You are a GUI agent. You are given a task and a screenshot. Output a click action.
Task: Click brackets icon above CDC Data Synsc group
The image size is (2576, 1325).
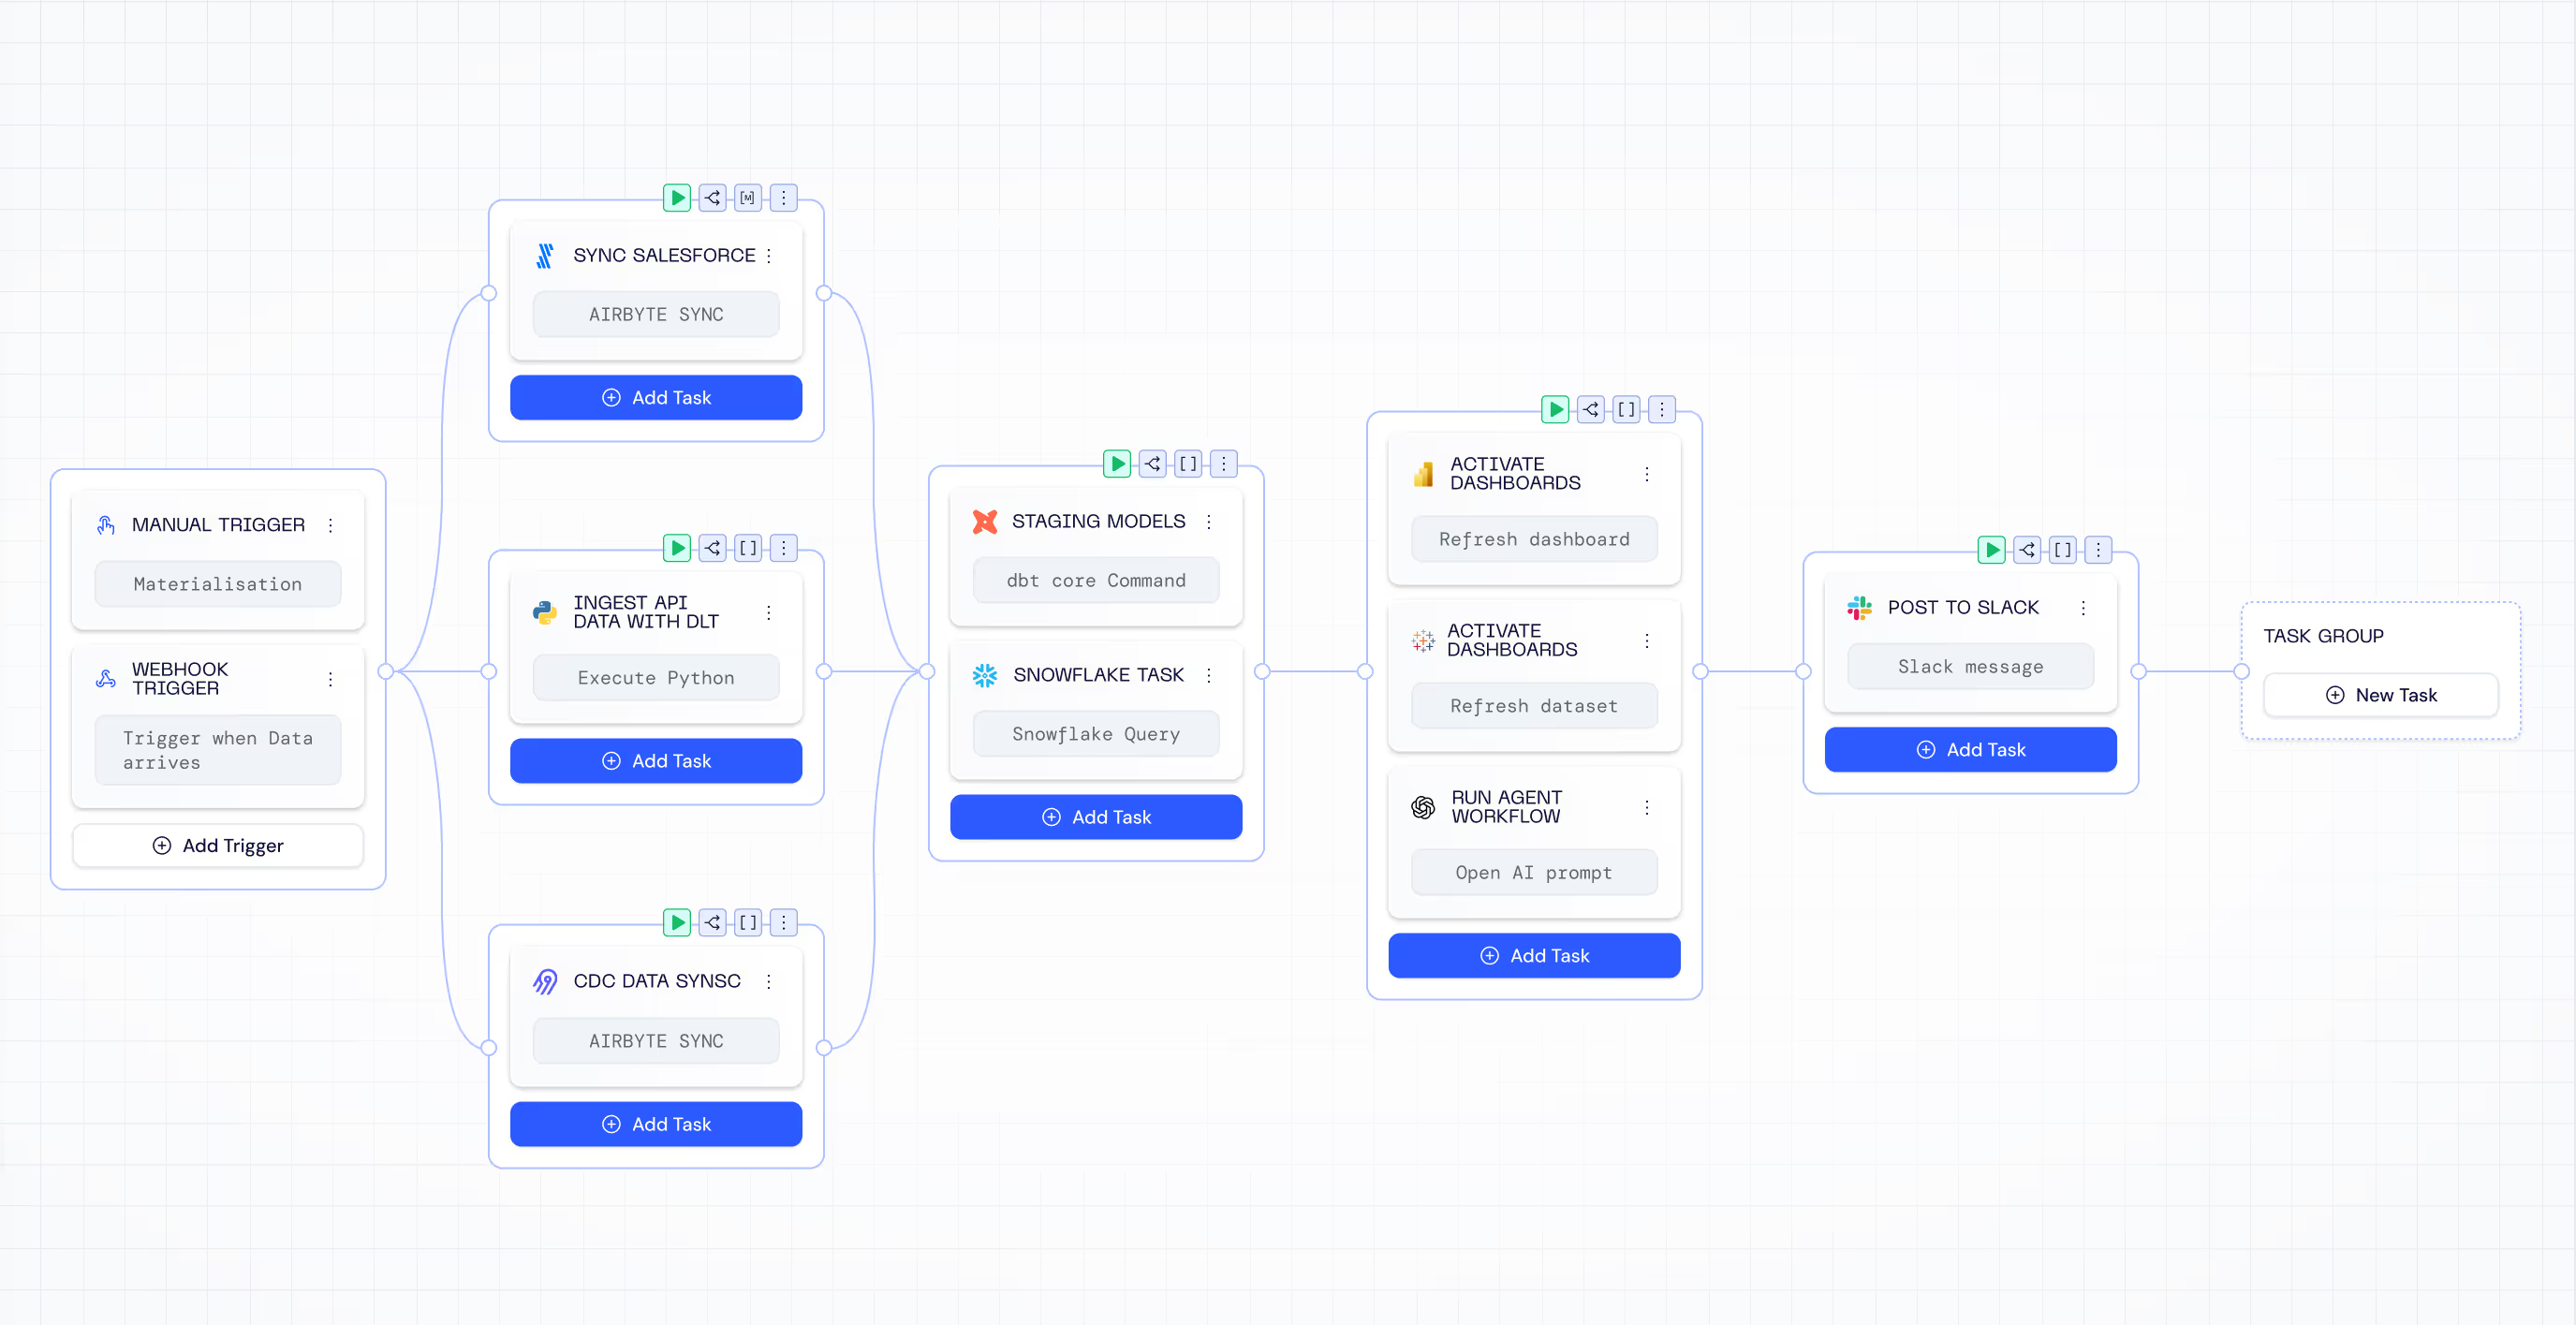[x=748, y=922]
